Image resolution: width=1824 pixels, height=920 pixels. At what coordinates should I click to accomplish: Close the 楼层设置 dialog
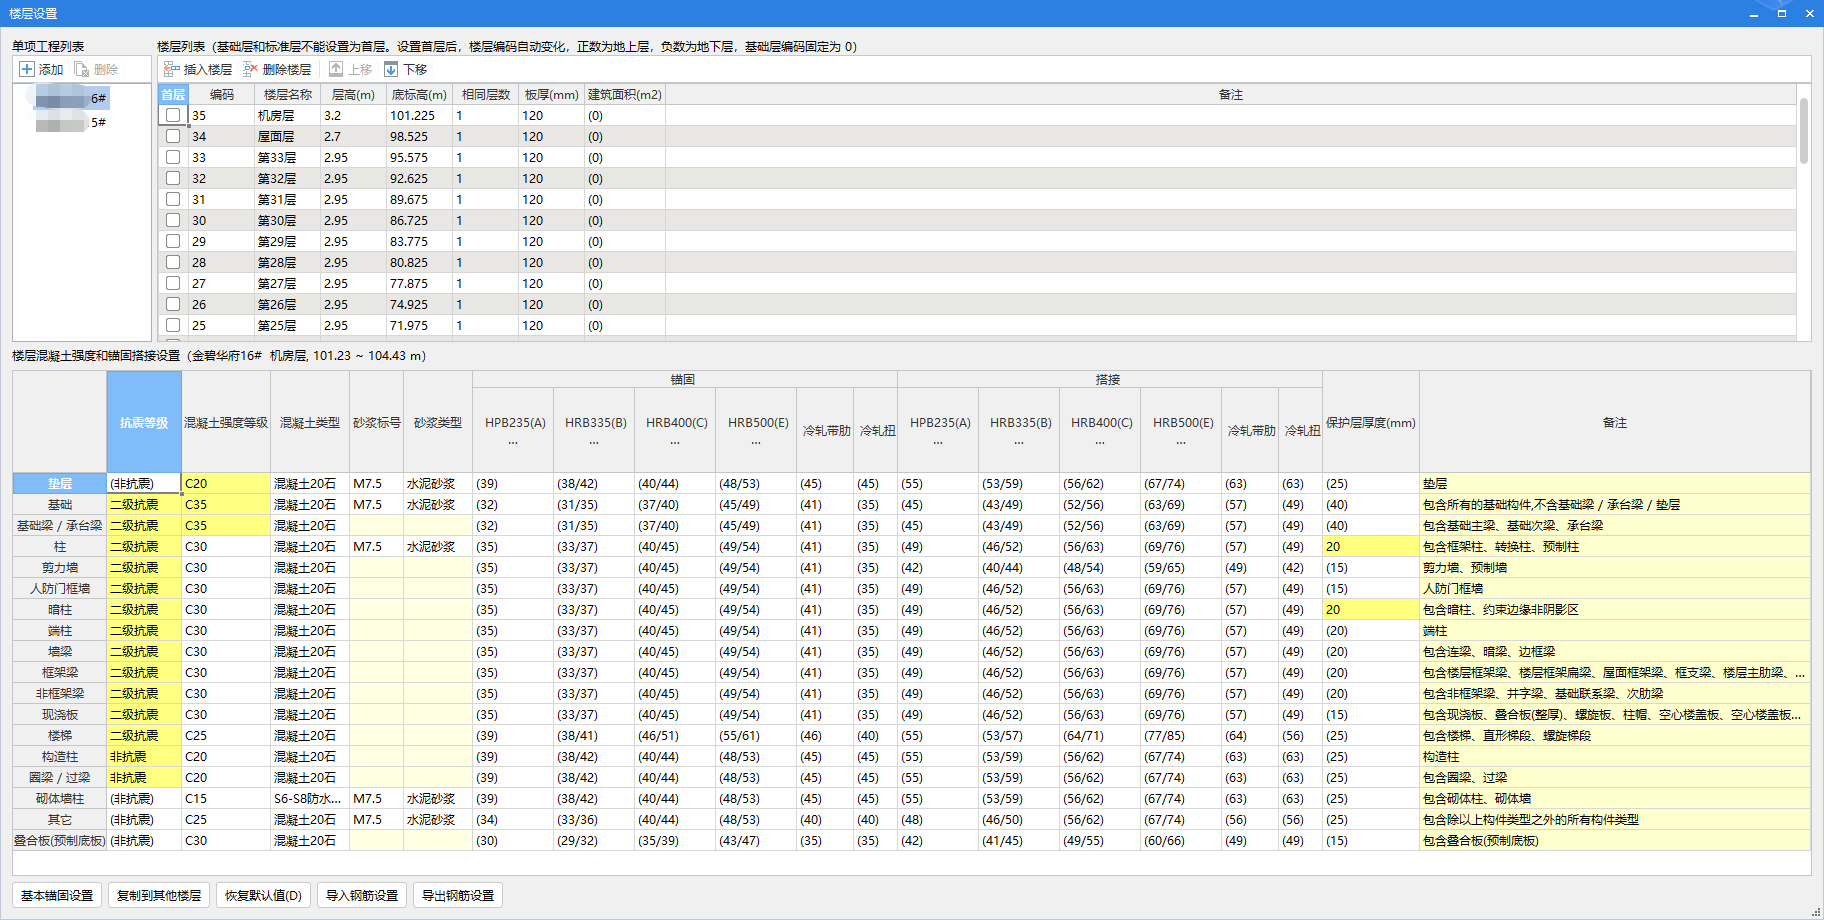click(1809, 13)
